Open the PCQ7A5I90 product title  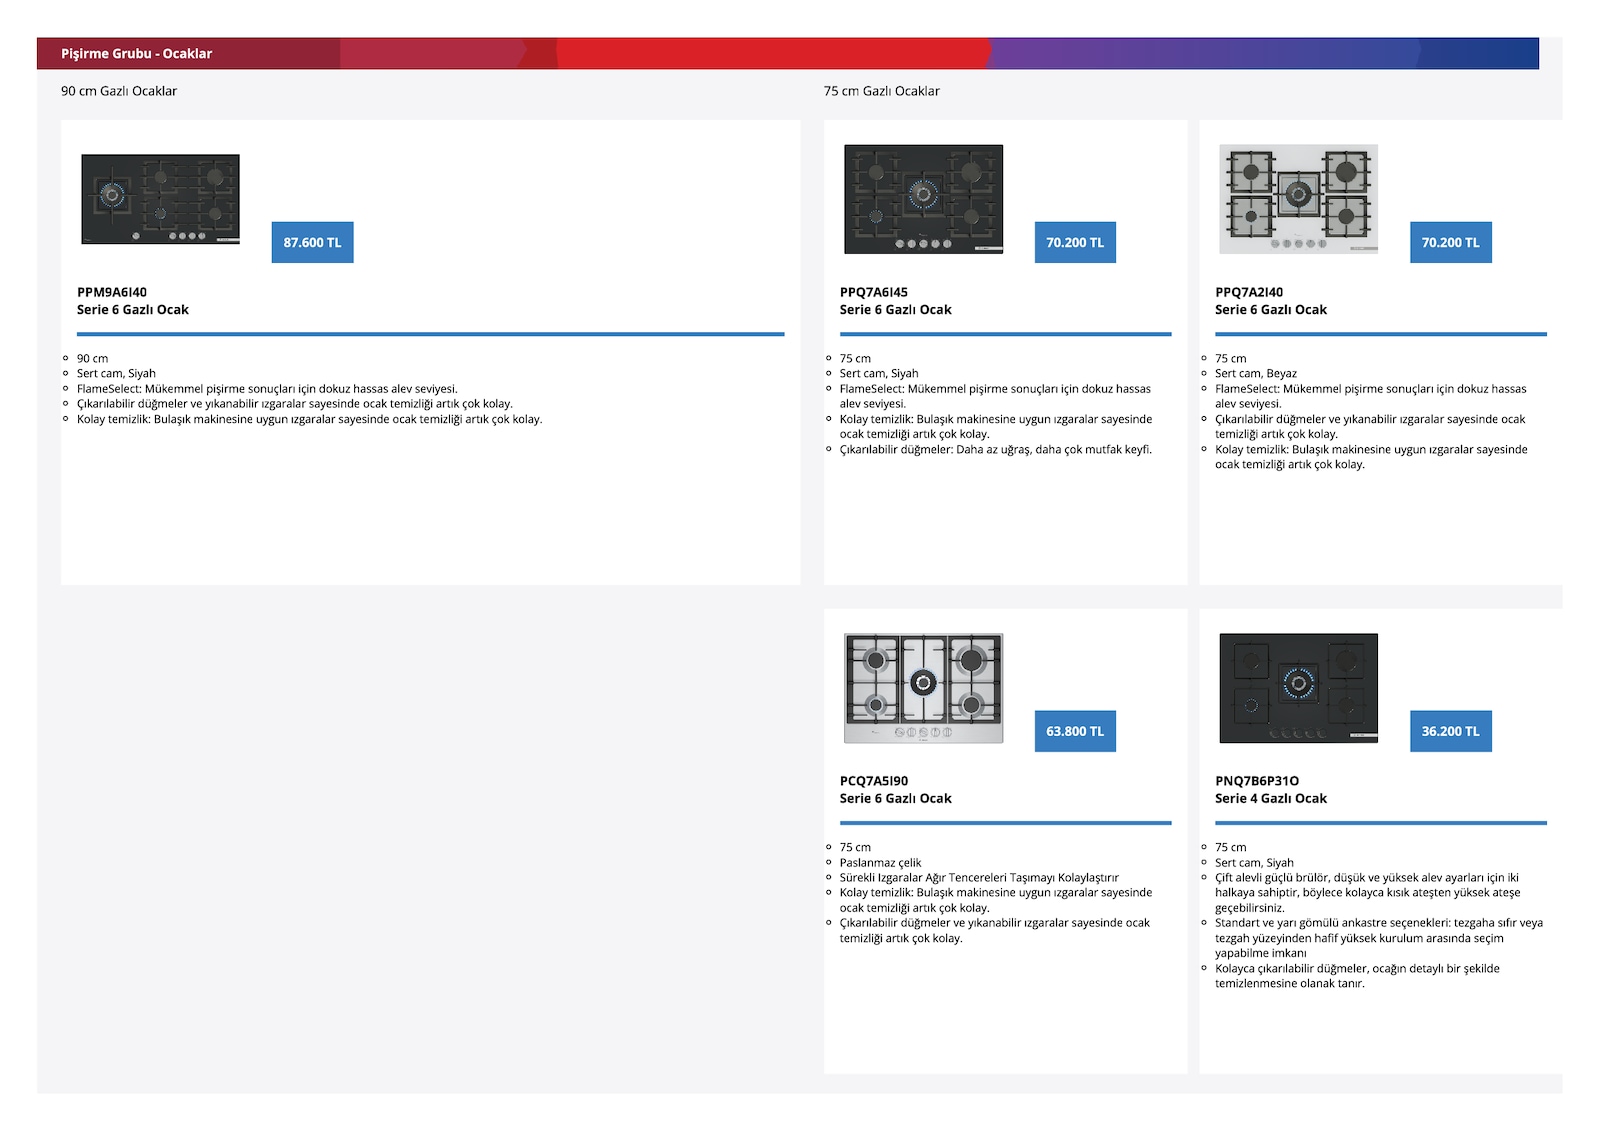896,790
